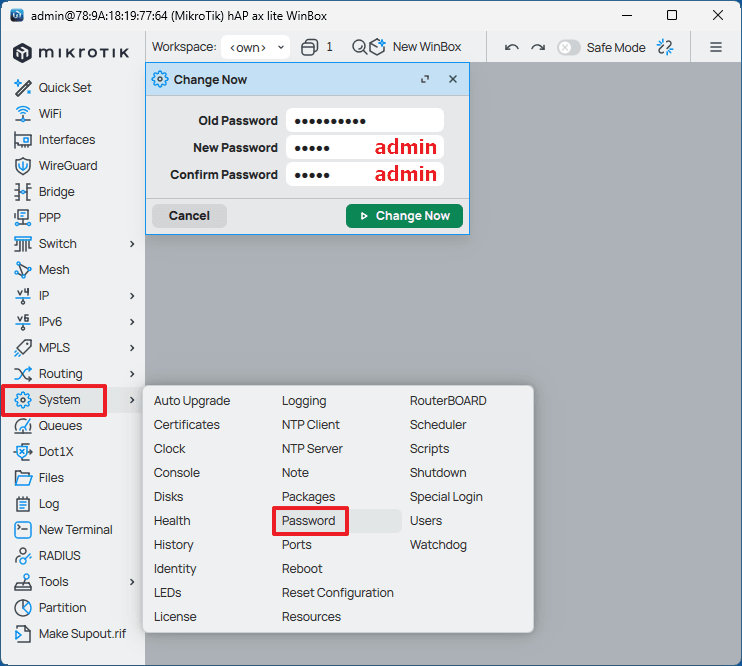This screenshot has width=742, height=666.
Task: Open the Workspace dropdown
Action: [x=254, y=47]
